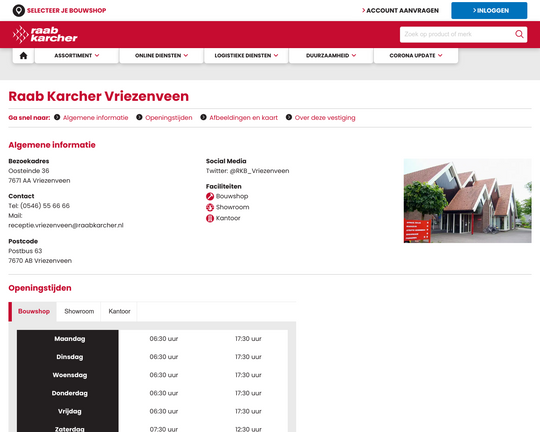Expand the Duurzaamheid chevron arrow
The image size is (540, 432).
point(354,55)
